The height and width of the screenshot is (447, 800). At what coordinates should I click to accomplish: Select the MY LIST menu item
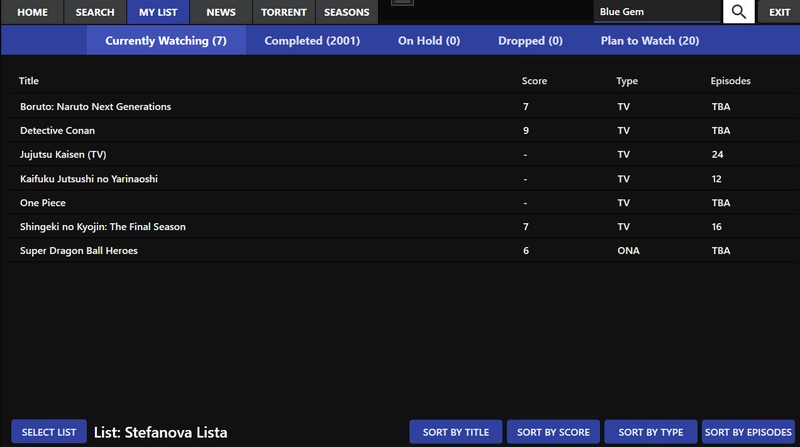tap(158, 12)
